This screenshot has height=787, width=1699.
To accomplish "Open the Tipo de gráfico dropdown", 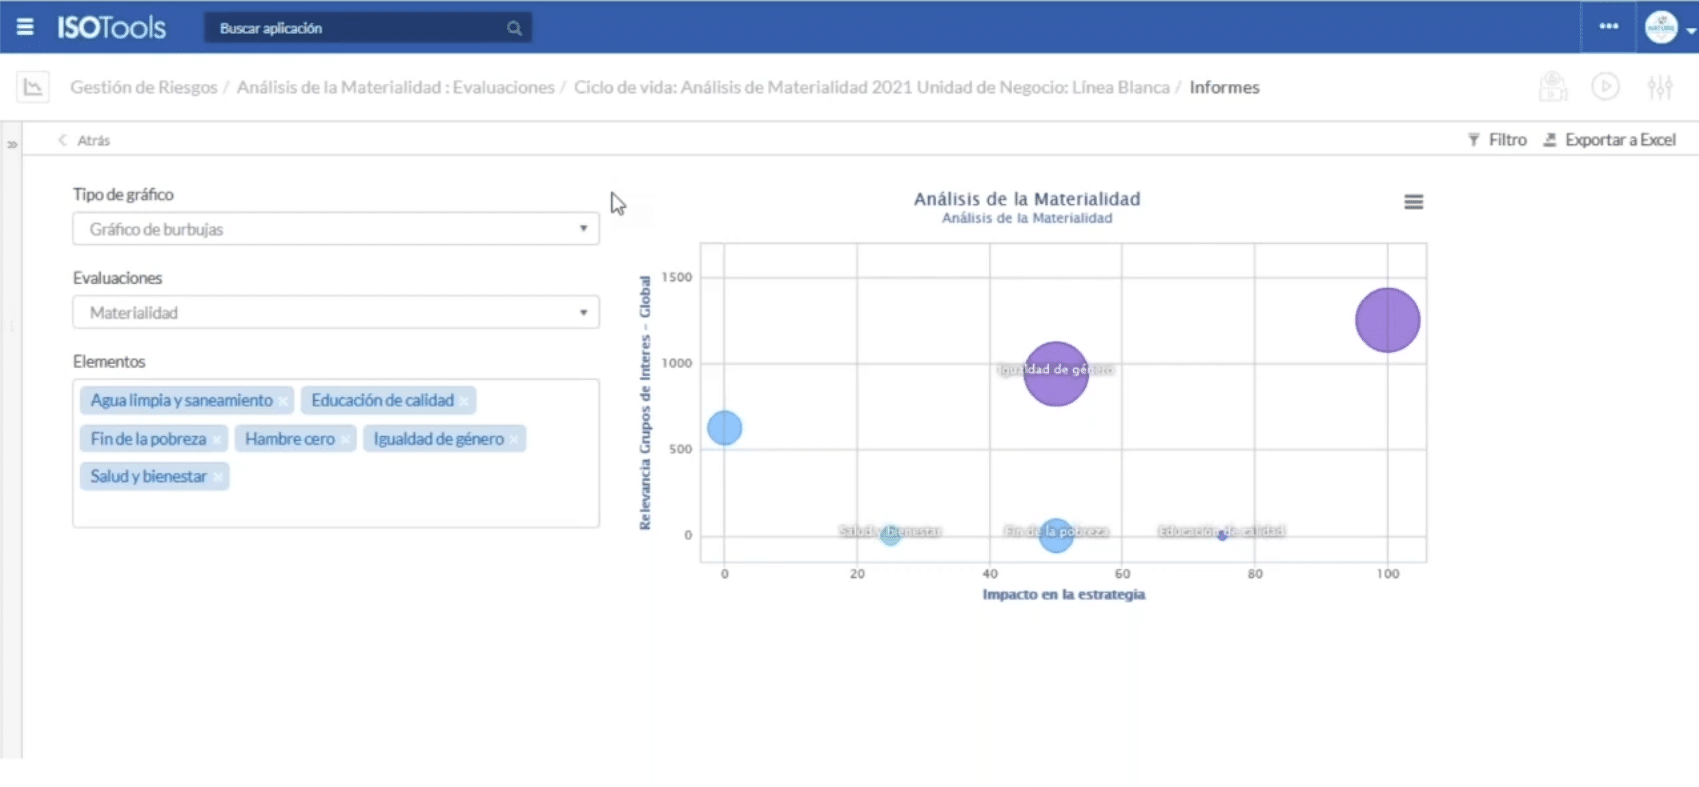I will [335, 229].
